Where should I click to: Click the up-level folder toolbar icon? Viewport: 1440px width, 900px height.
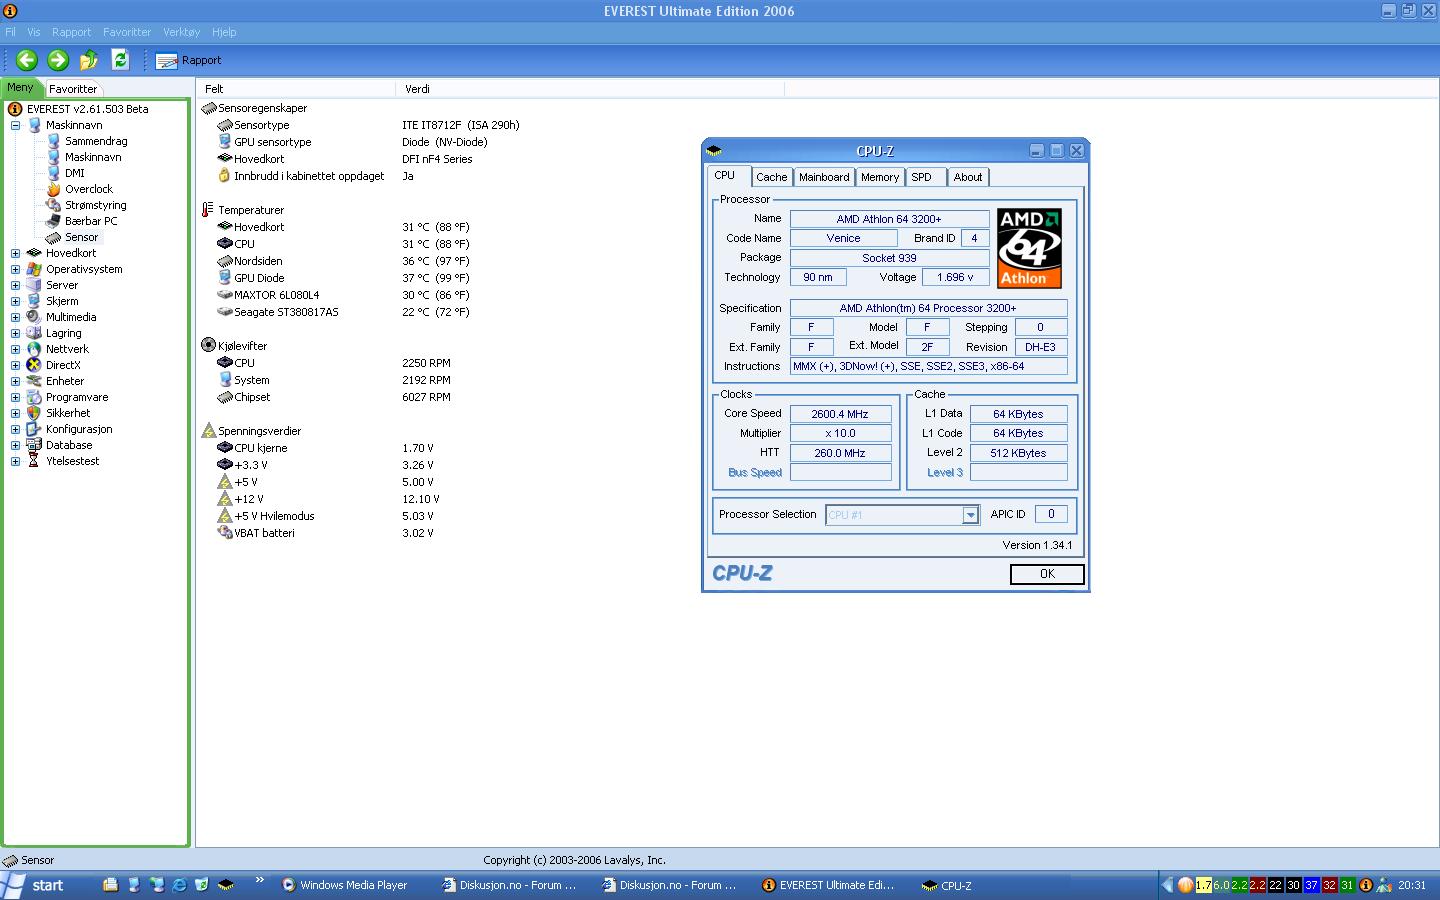pos(89,60)
